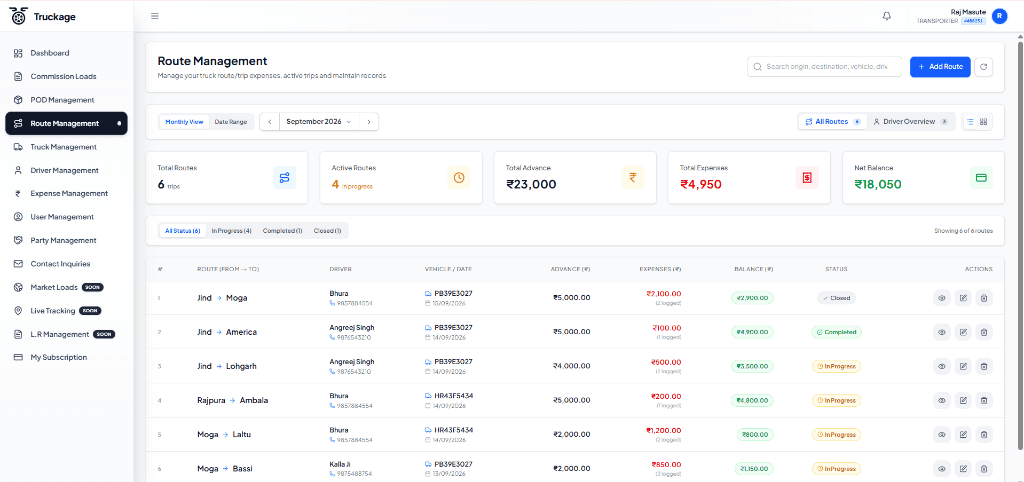Toggle the hamburger sidebar menu
The image size is (1024, 482).
click(x=155, y=16)
